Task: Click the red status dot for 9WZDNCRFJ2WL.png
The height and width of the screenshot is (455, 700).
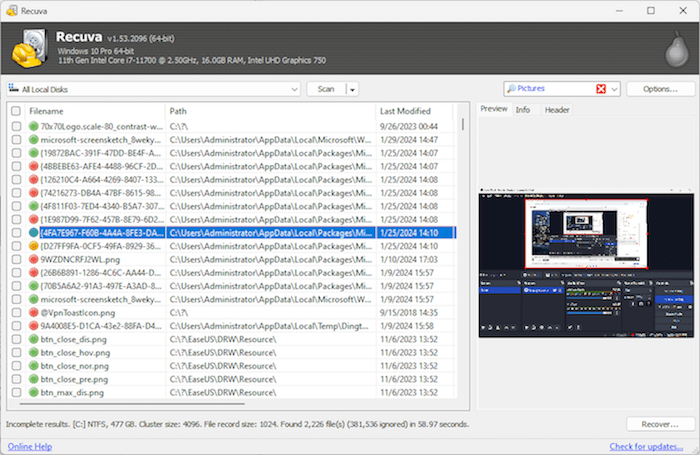Action: [x=33, y=259]
